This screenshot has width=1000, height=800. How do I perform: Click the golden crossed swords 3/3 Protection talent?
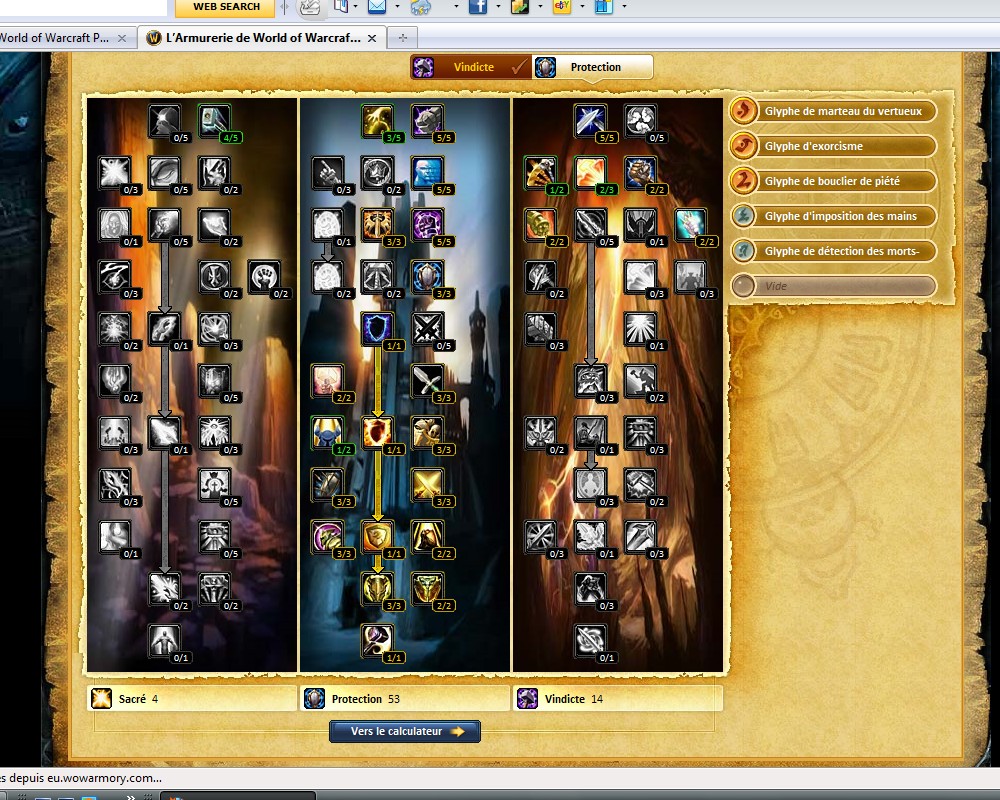coord(427,485)
